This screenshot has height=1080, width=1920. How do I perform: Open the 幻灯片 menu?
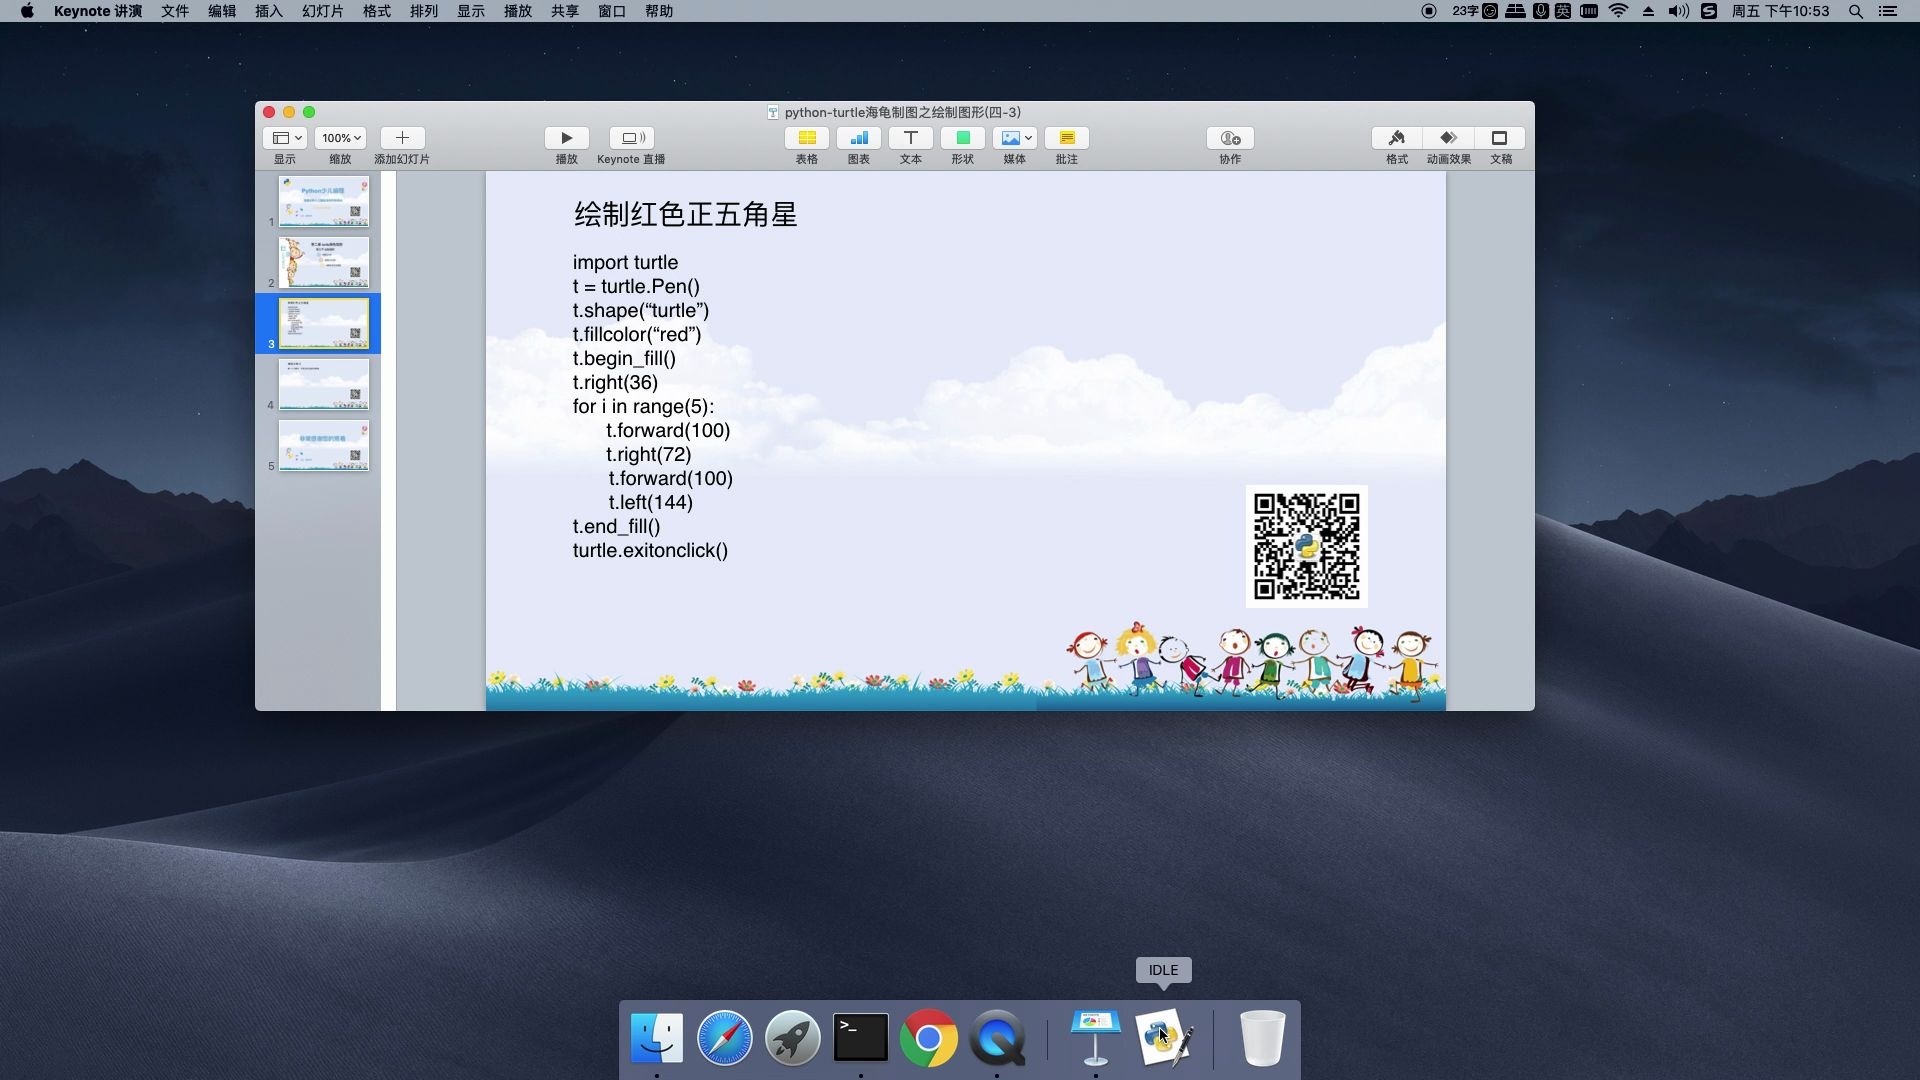[322, 11]
